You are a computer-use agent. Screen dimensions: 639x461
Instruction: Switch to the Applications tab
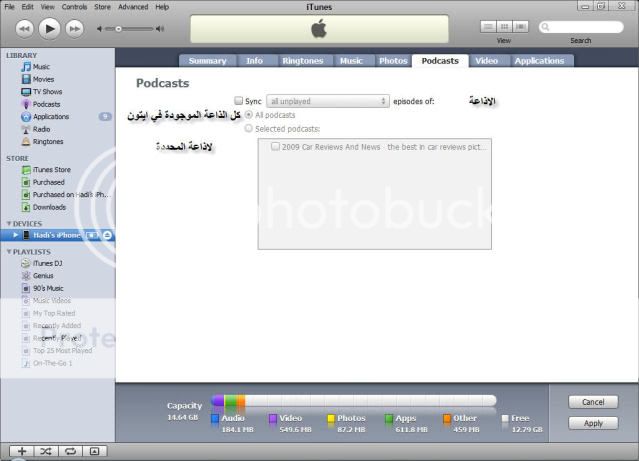tap(539, 61)
